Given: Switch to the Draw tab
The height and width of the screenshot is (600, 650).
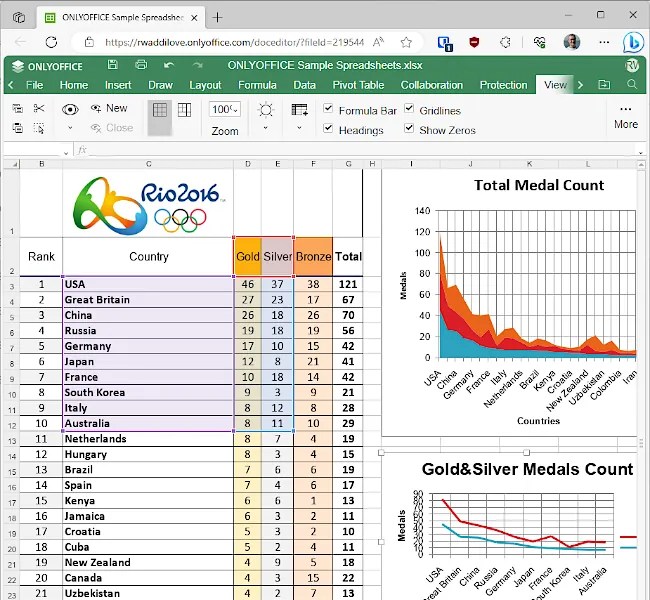Looking at the screenshot, I should point(160,85).
